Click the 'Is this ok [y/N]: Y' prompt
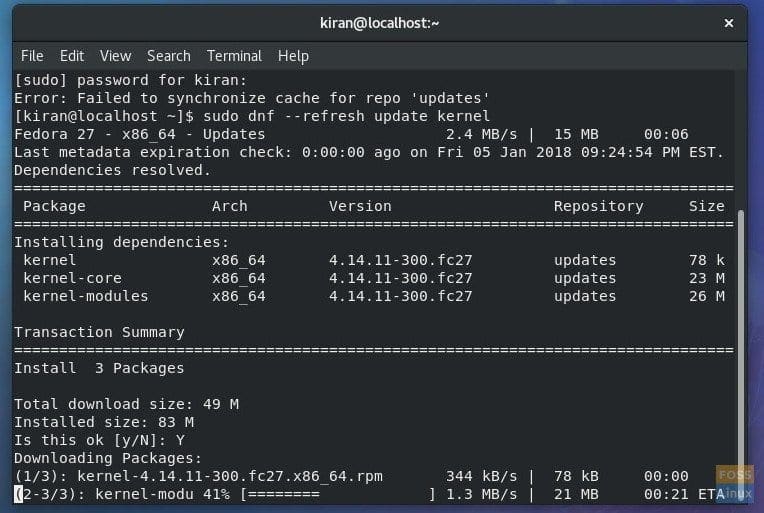 (x=99, y=440)
